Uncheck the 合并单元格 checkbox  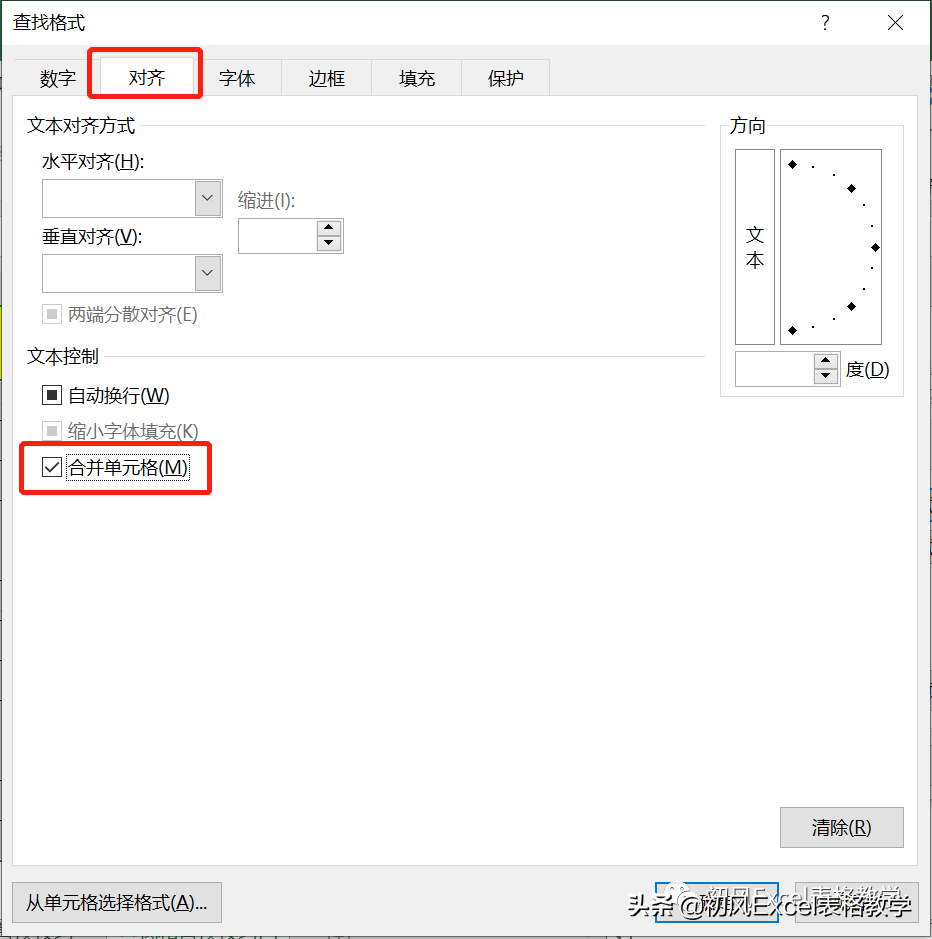click(52, 467)
